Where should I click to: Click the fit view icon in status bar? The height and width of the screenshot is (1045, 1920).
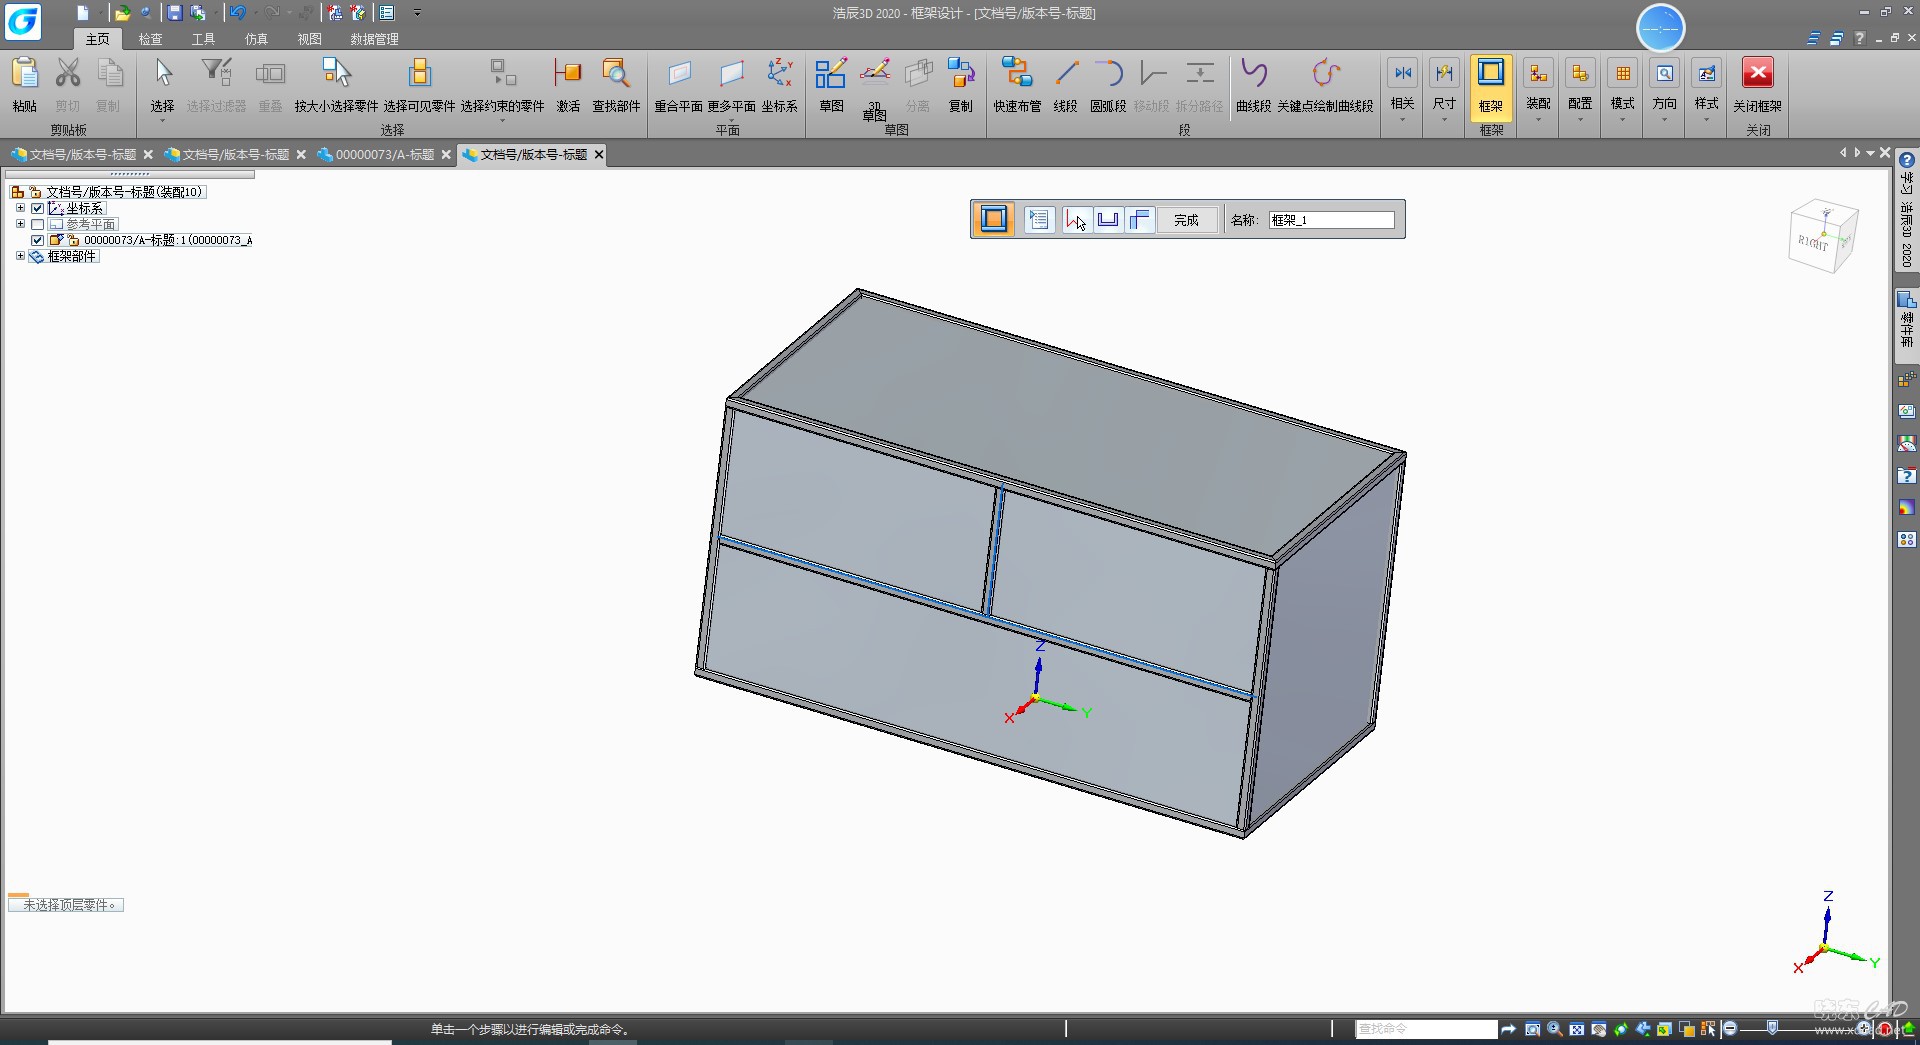pos(1576,1029)
